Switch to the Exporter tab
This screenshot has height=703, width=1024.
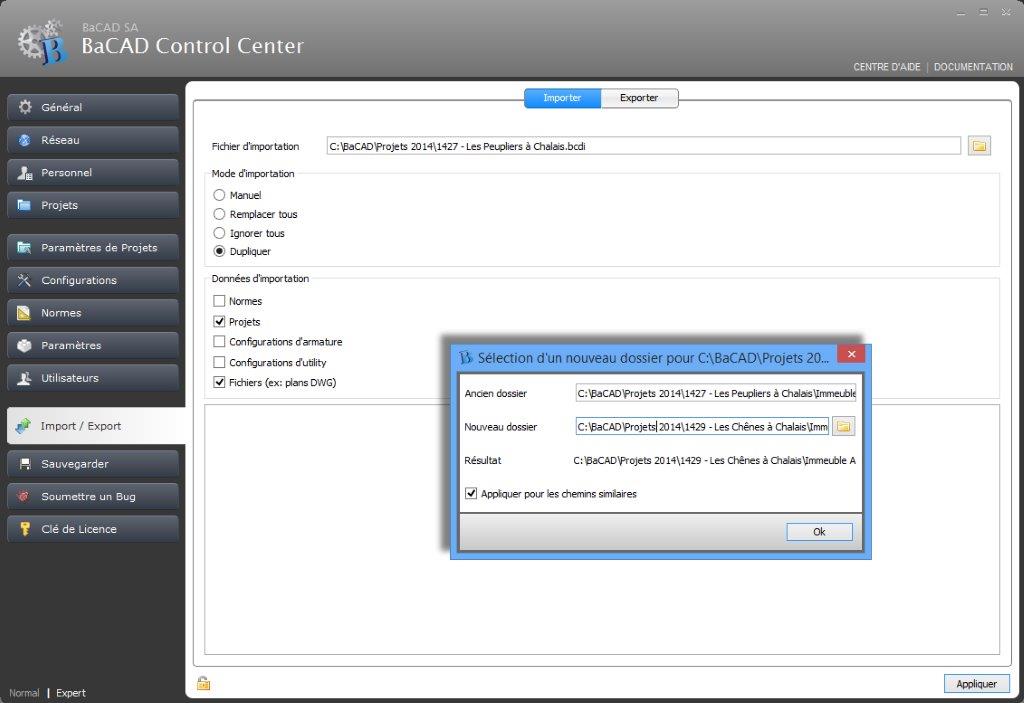639,98
